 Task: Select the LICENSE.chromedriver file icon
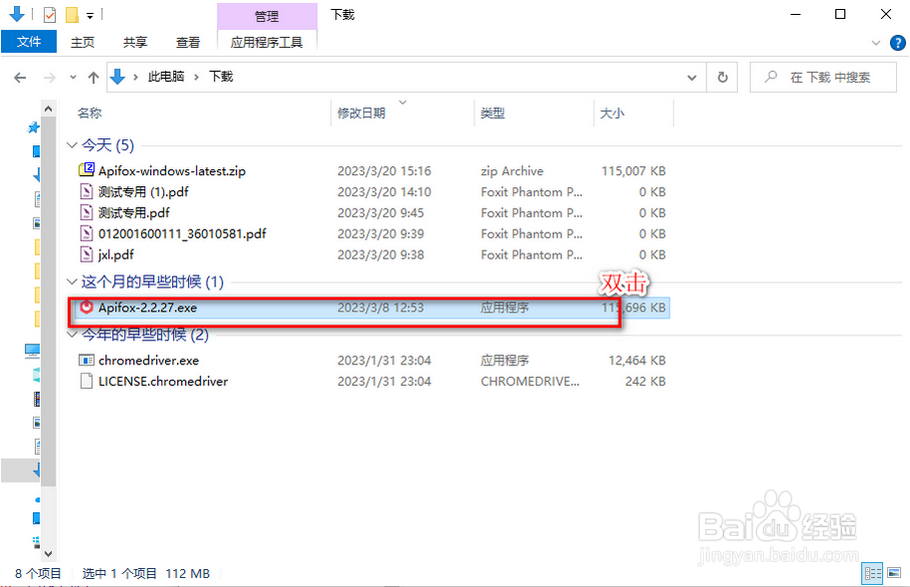tap(86, 381)
